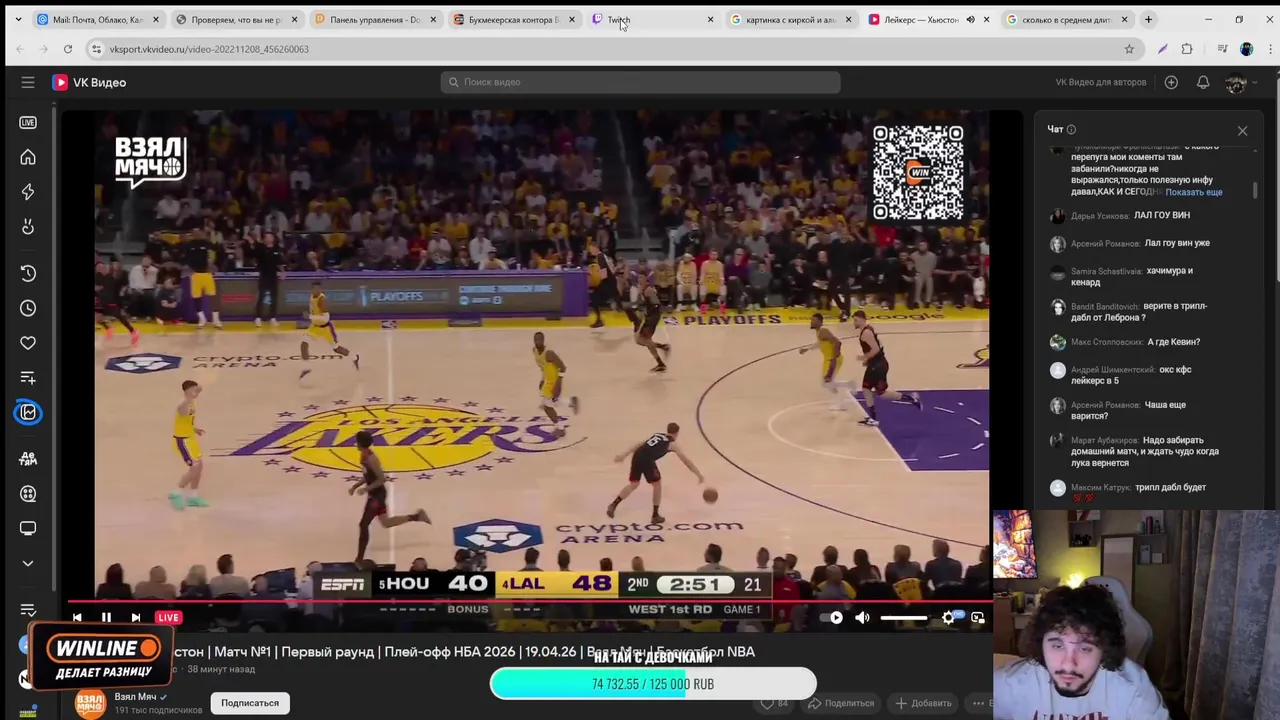The image size is (1280, 720).
Task: Skip to previous video in player
Action: pyautogui.click(x=77, y=617)
